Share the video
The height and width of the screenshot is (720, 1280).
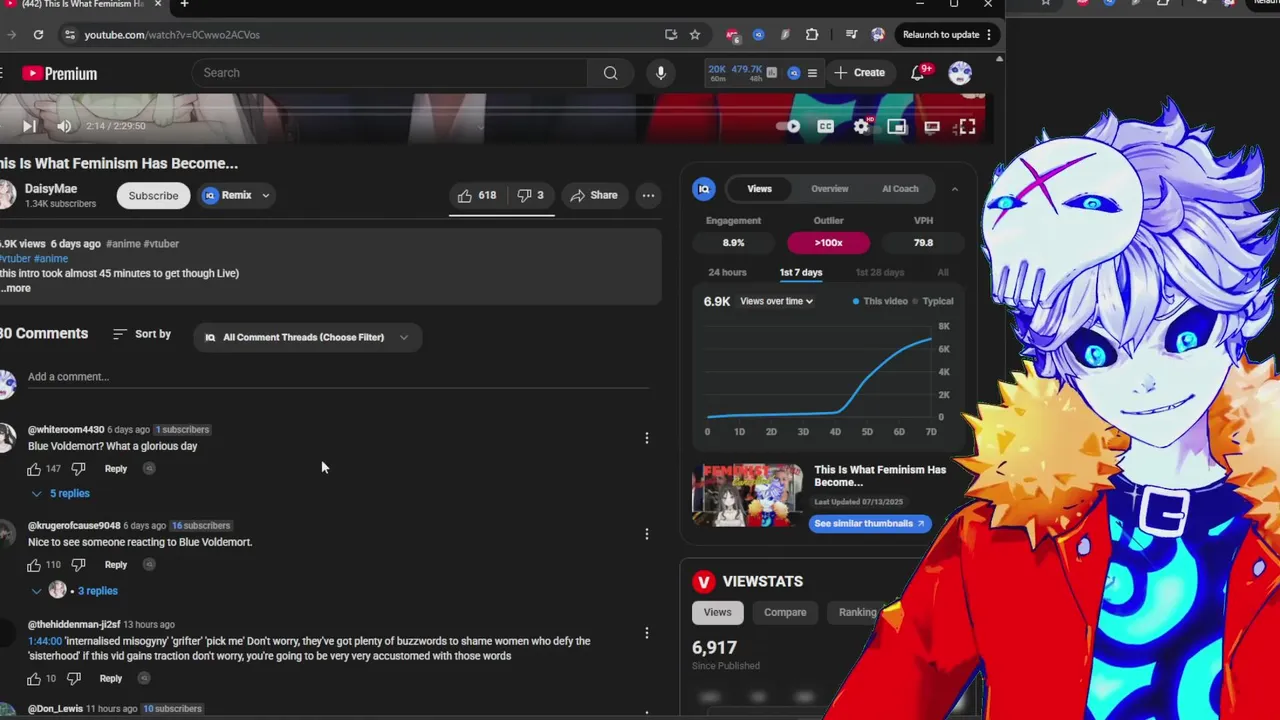point(594,195)
